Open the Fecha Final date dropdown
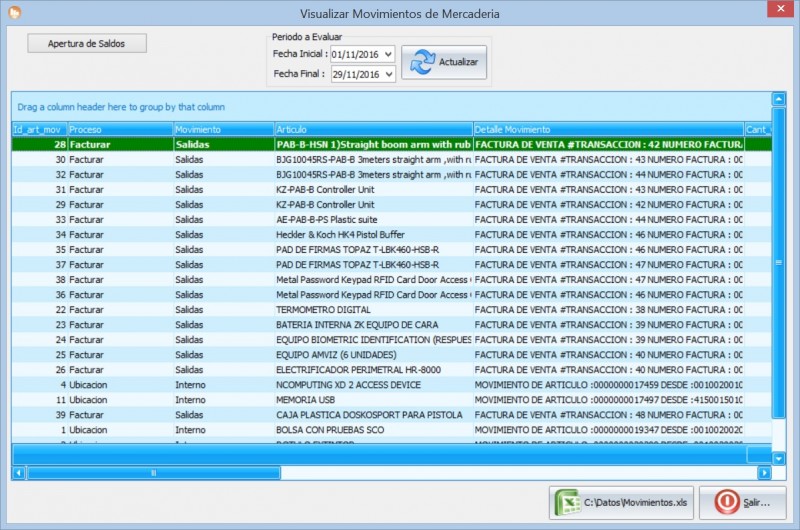The image size is (800, 530). click(x=388, y=74)
